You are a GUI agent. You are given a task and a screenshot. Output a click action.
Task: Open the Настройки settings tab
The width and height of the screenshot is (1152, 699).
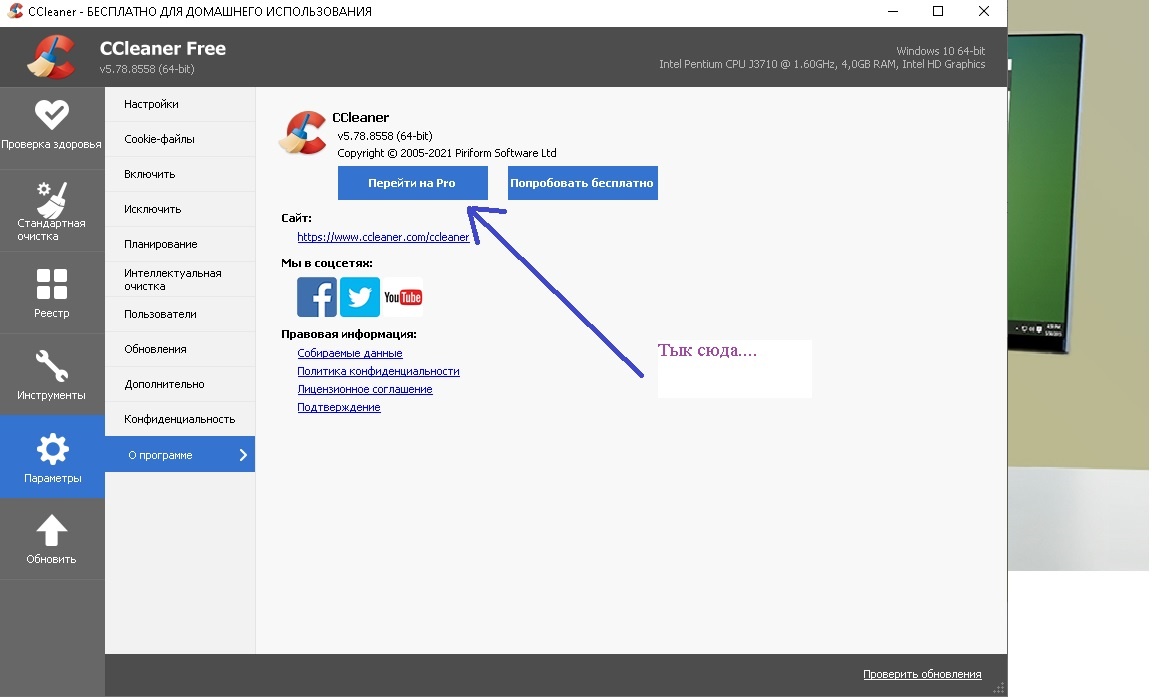point(180,104)
